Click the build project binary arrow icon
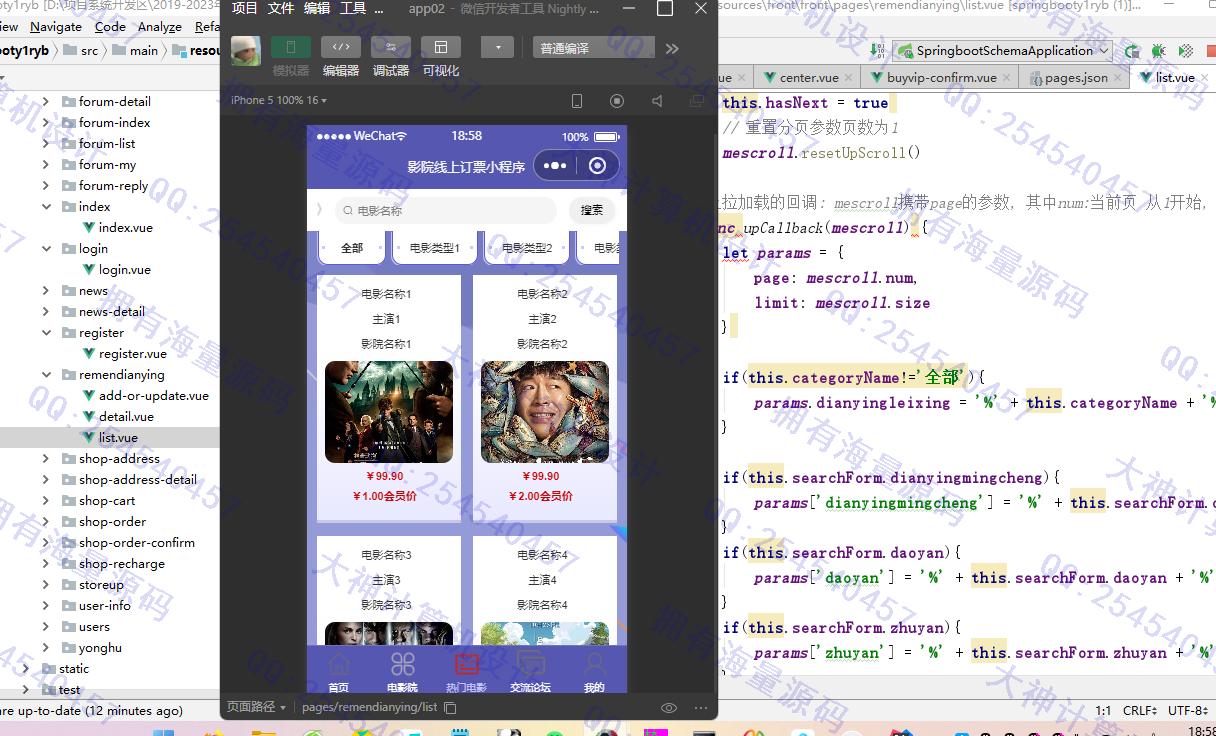The height and width of the screenshot is (736, 1216). (876, 50)
